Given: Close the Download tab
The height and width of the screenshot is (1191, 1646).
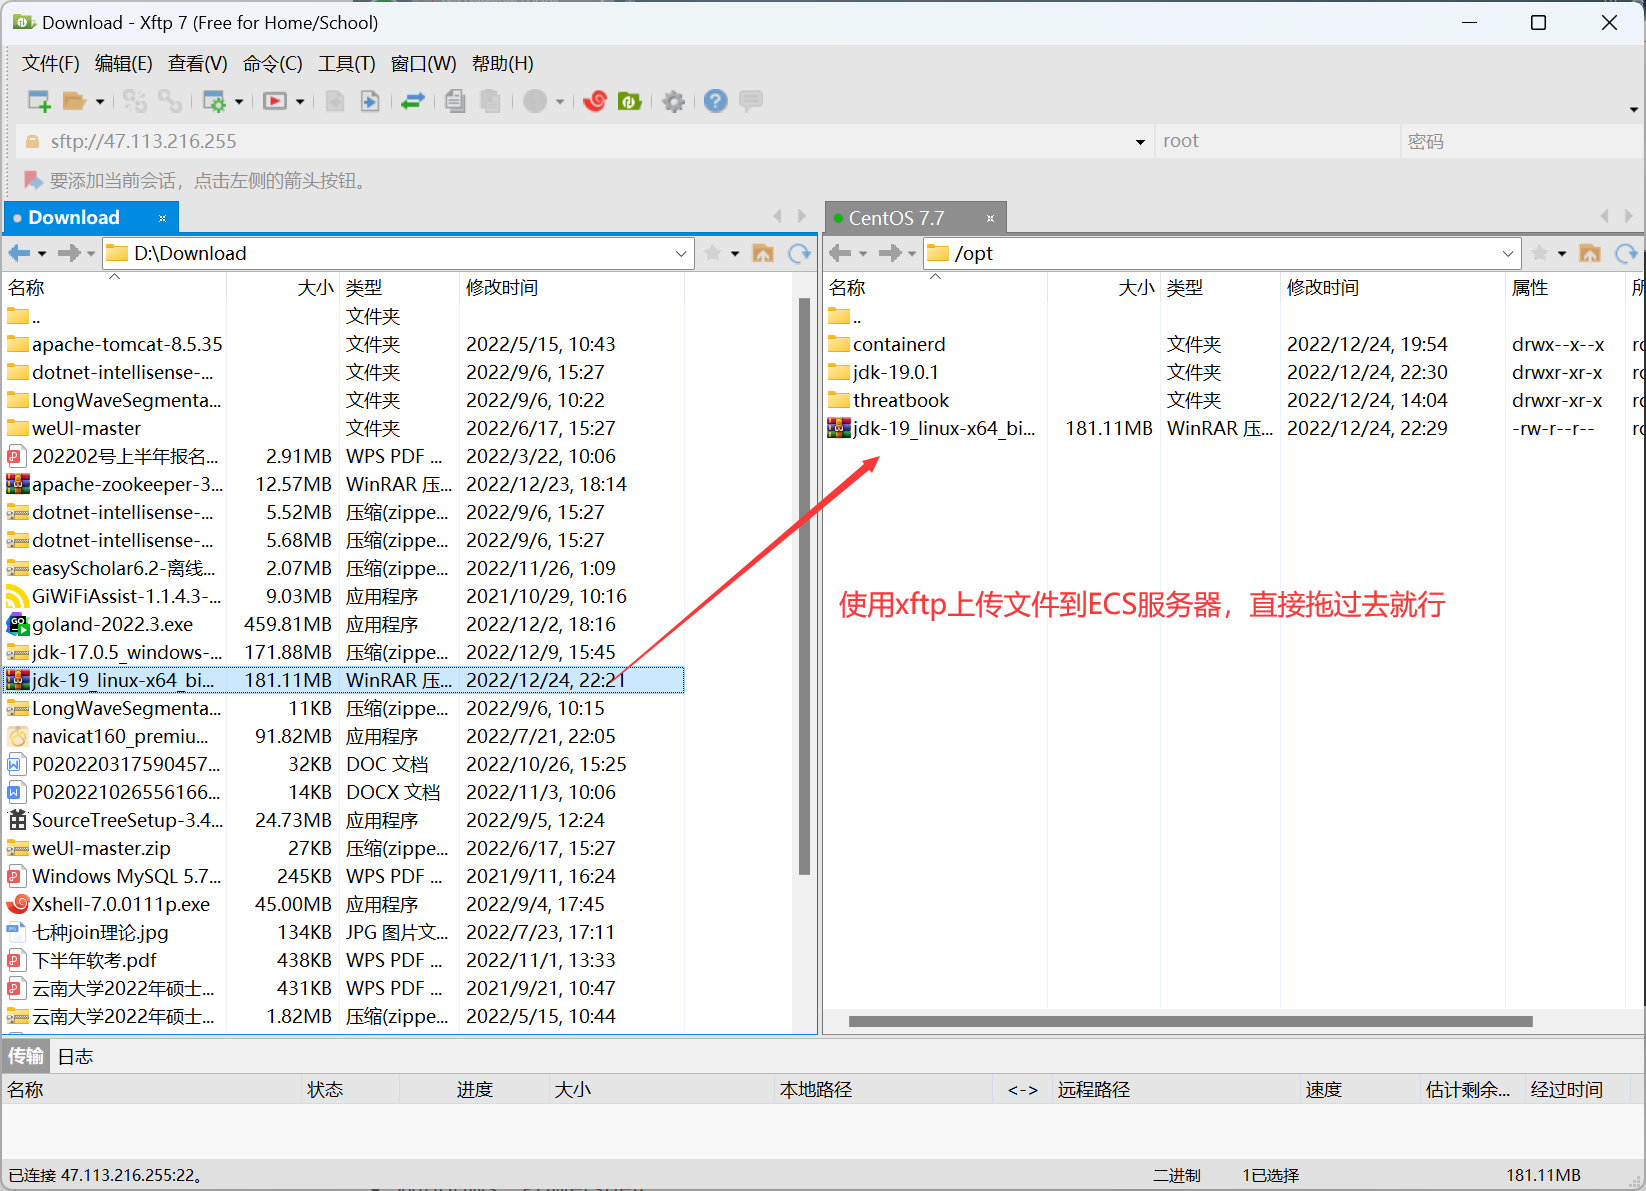Looking at the screenshot, I should (x=162, y=218).
